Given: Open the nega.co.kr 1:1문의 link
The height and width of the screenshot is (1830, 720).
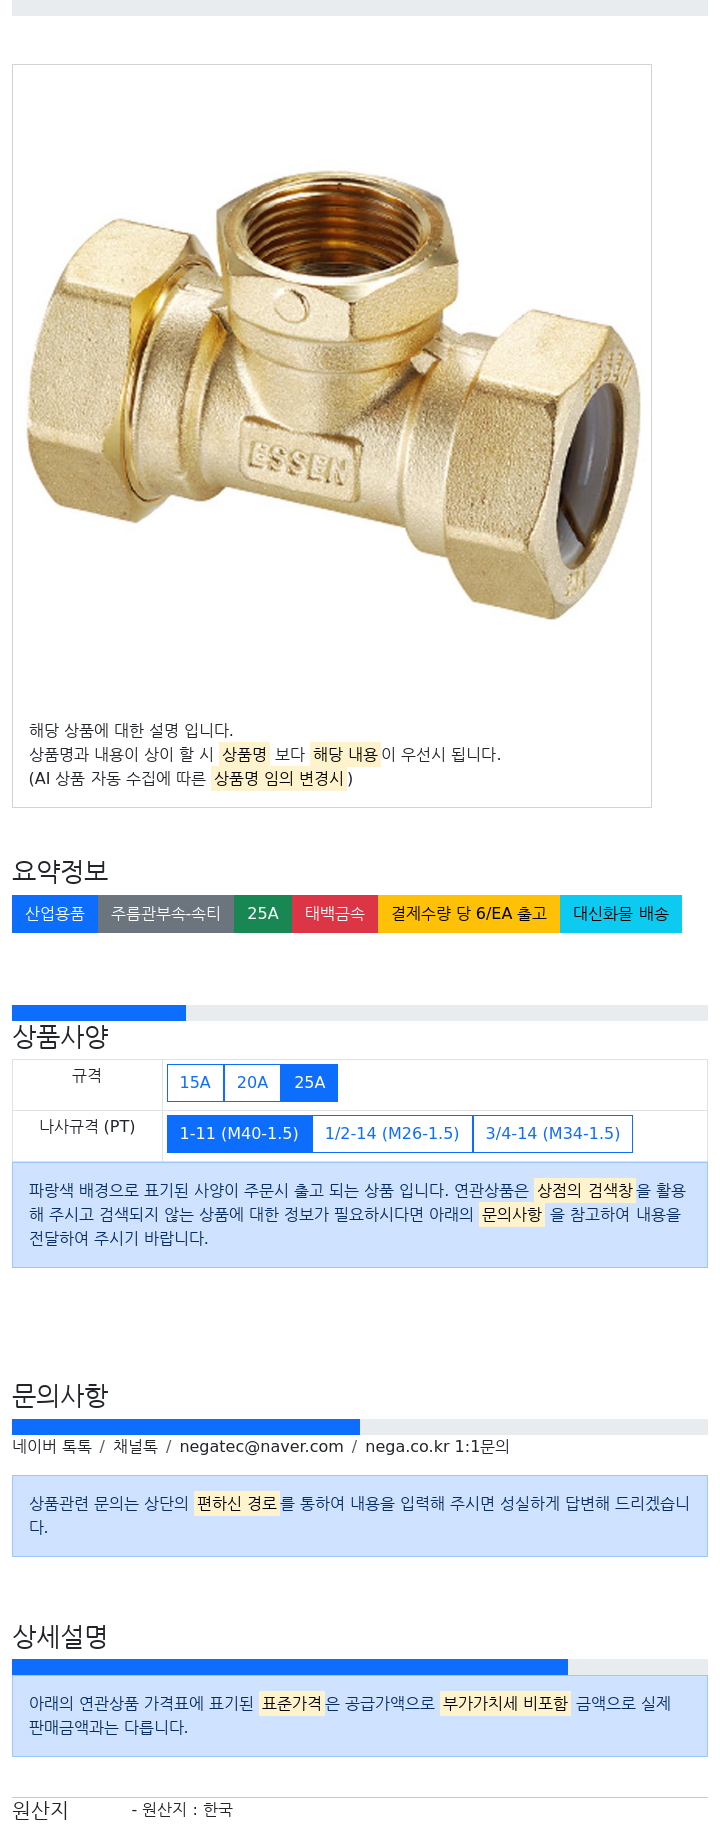Looking at the screenshot, I should (x=437, y=1447).
